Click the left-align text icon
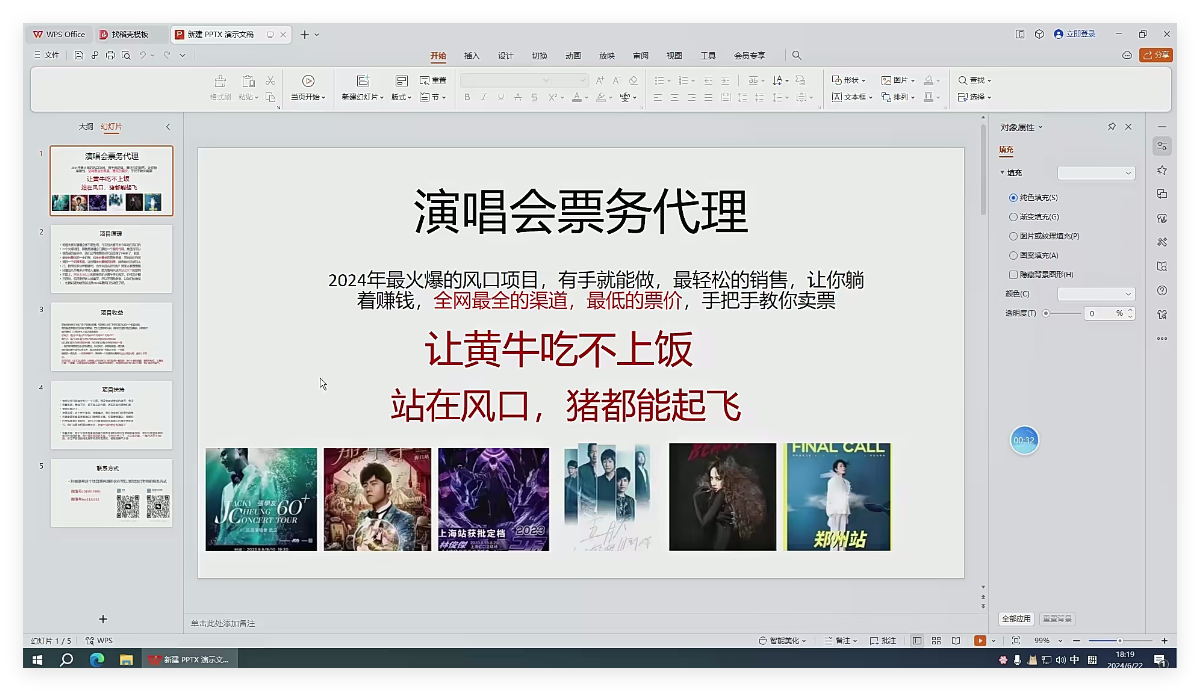 (x=658, y=97)
